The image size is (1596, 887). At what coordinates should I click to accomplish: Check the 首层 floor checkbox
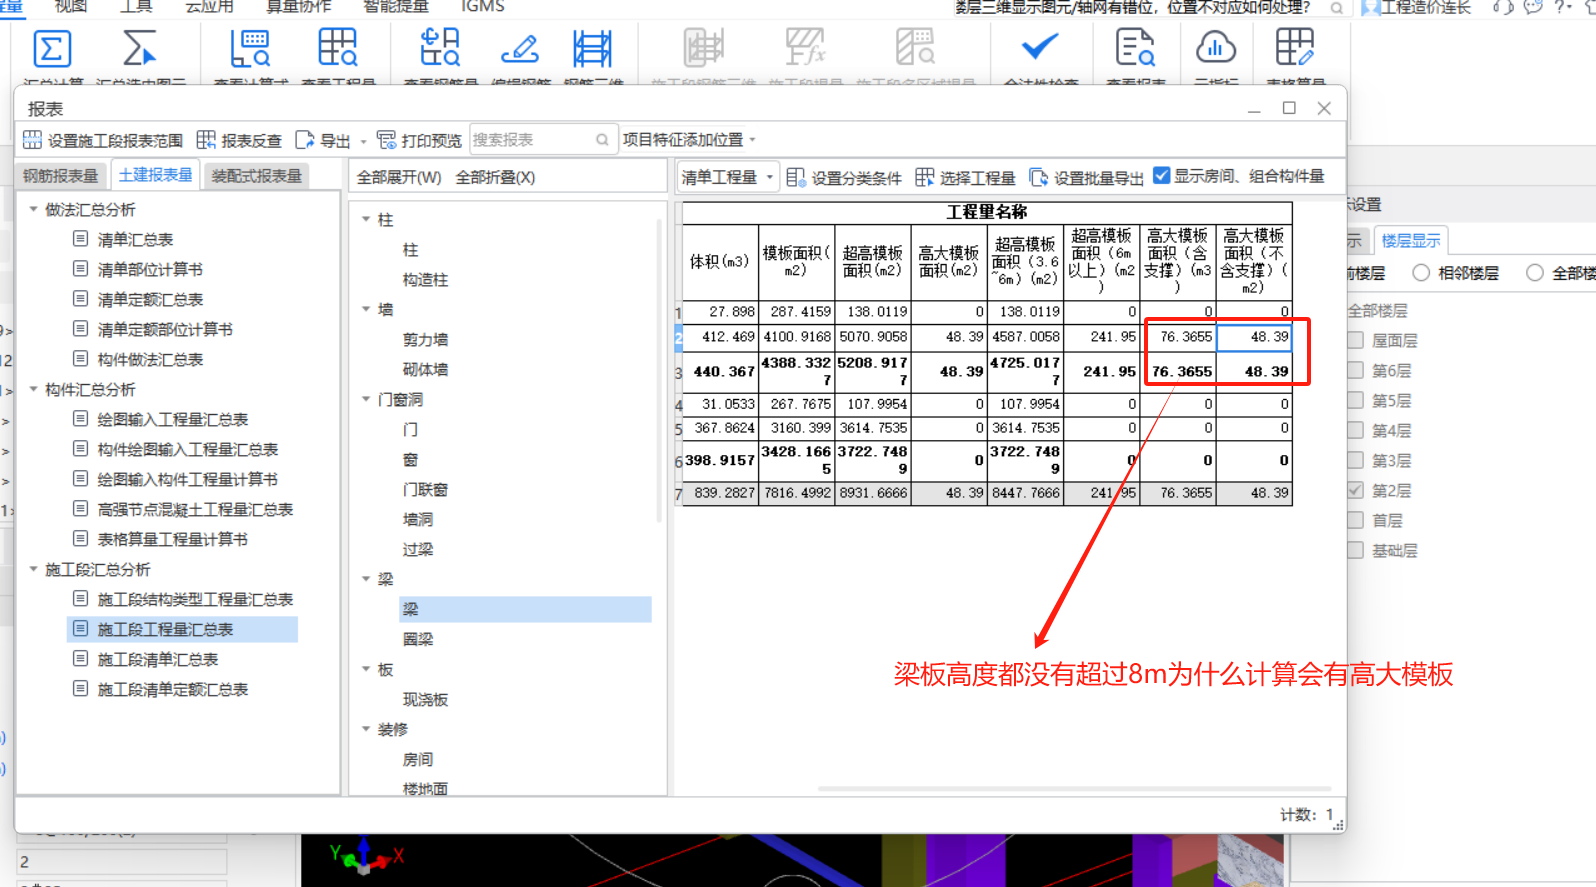pyautogui.click(x=1356, y=520)
